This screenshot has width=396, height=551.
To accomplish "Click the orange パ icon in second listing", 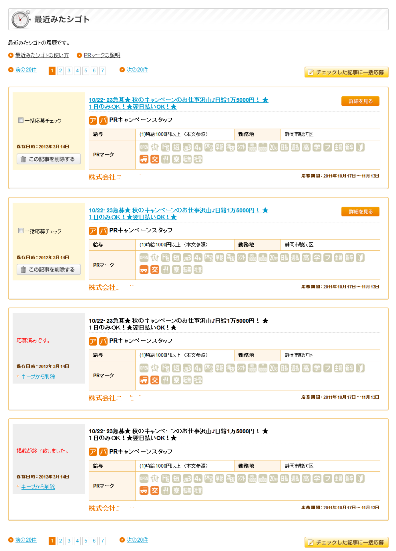I will point(103,231).
